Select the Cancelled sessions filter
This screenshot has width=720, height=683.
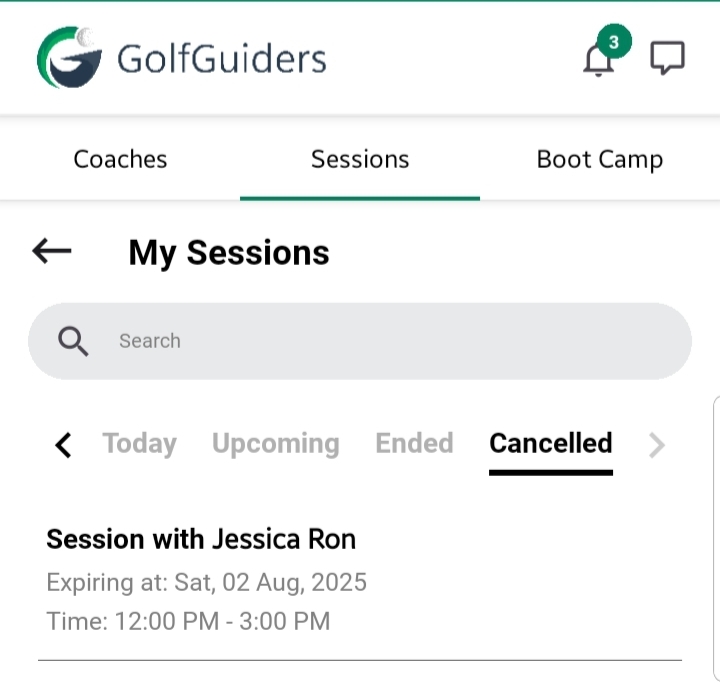[551, 443]
